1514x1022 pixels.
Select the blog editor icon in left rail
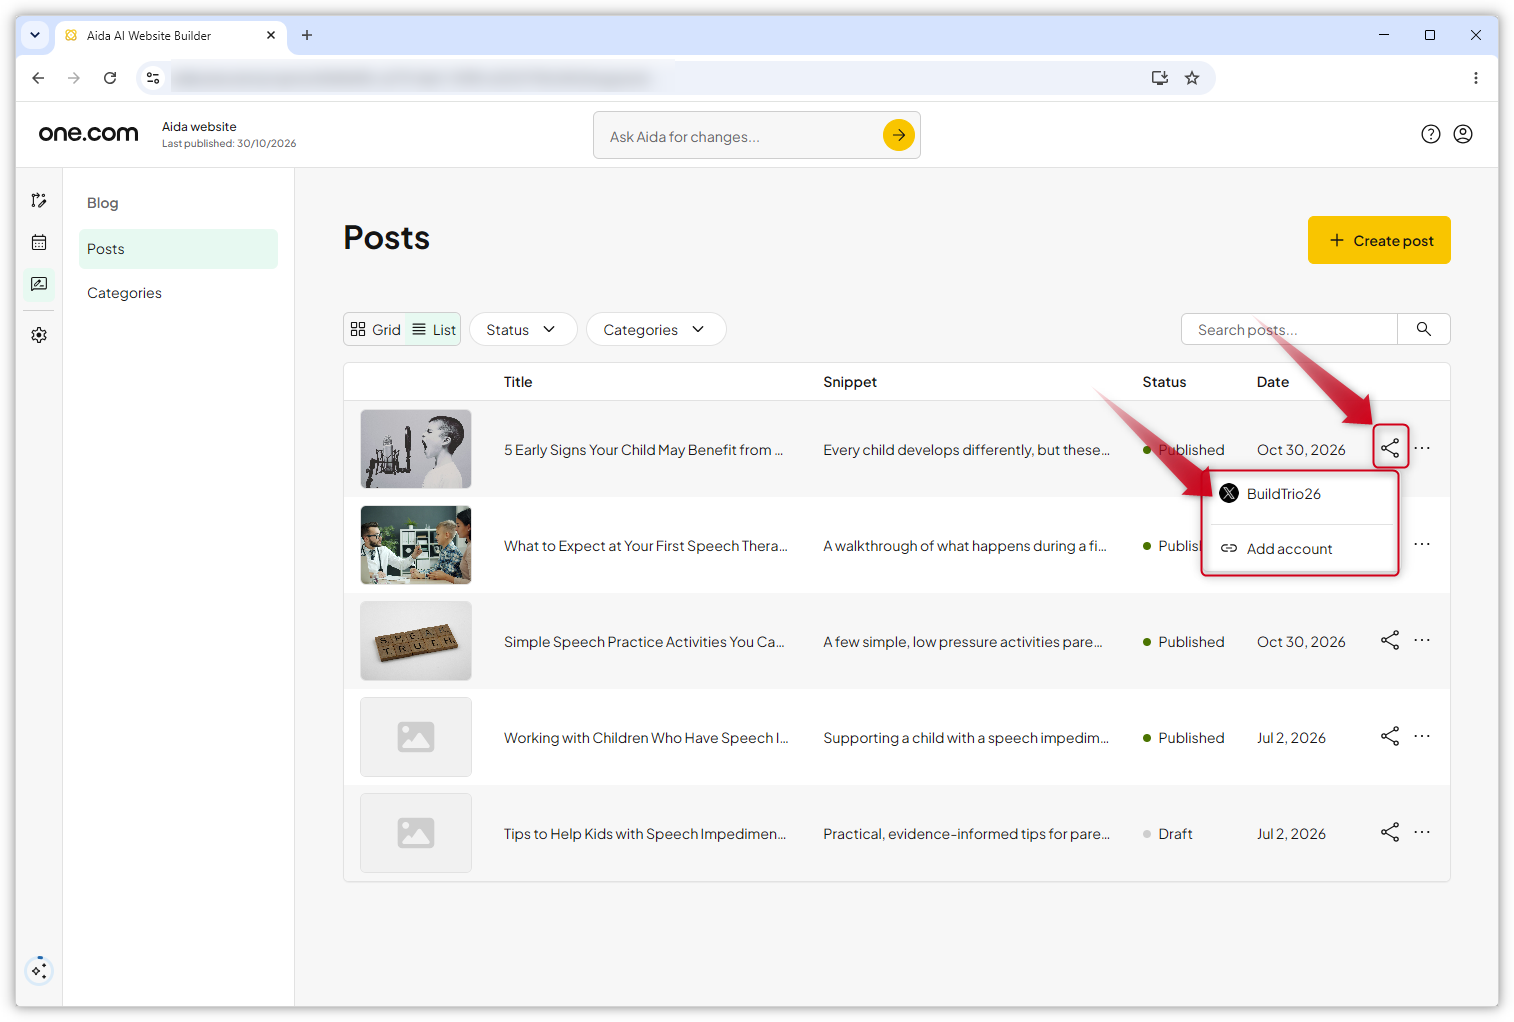pyautogui.click(x=39, y=284)
